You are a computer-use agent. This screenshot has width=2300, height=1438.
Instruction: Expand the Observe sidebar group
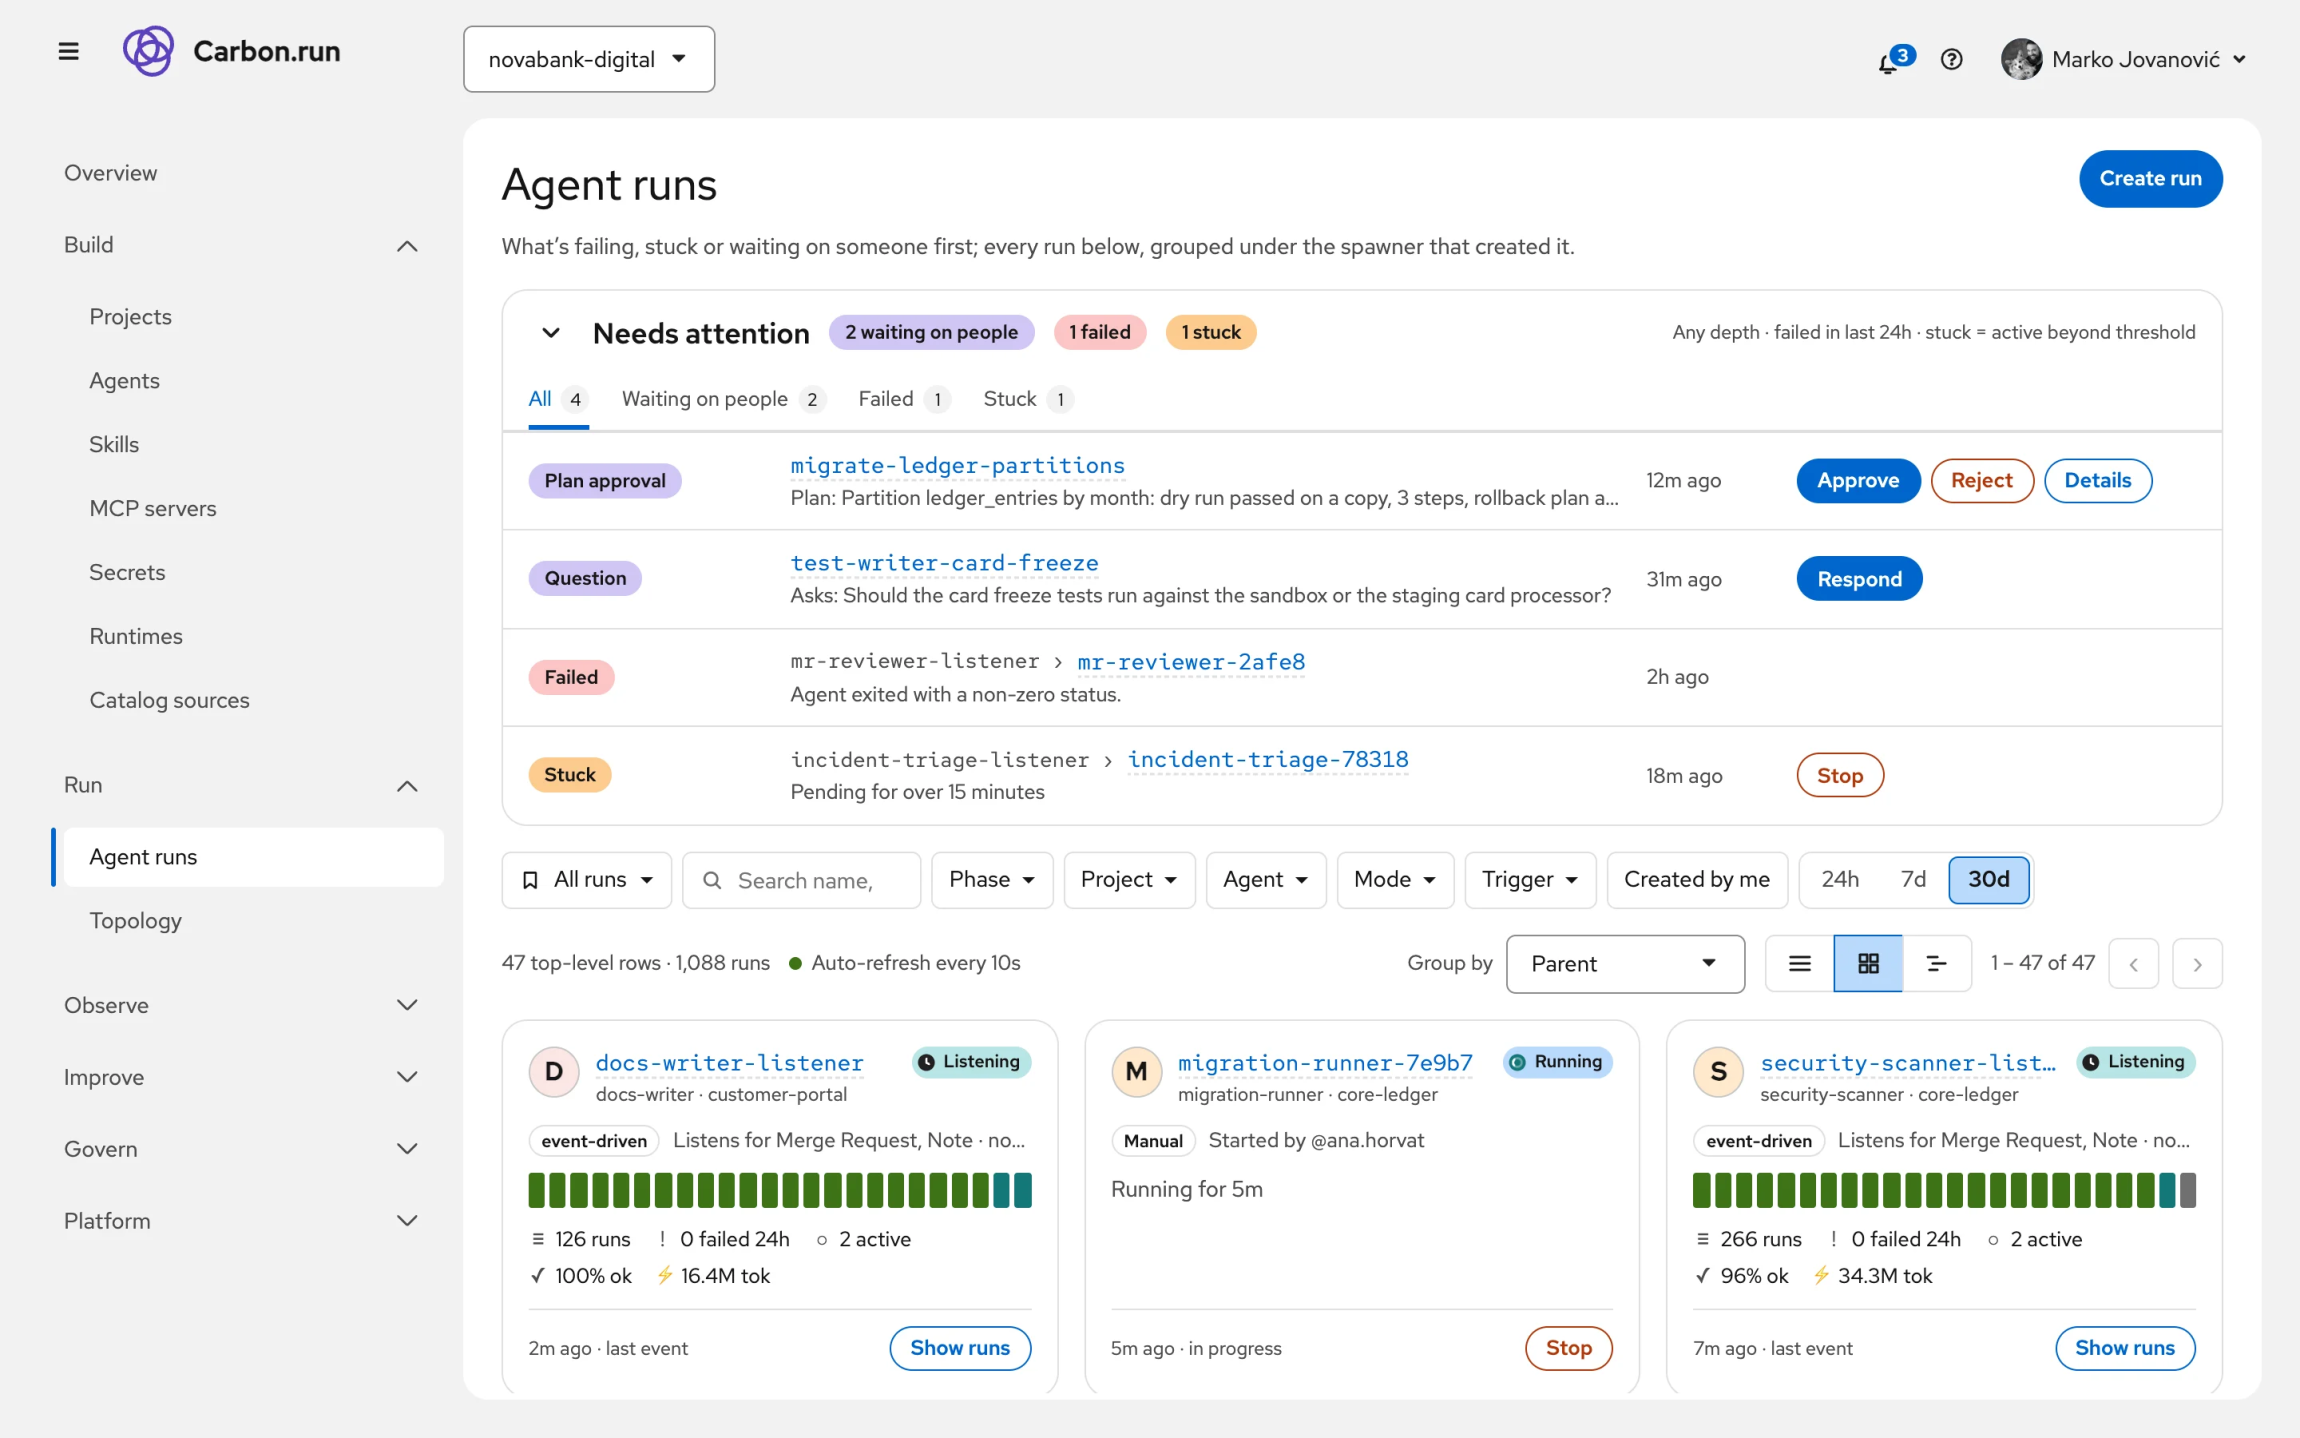pyautogui.click(x=240, y=1005)
